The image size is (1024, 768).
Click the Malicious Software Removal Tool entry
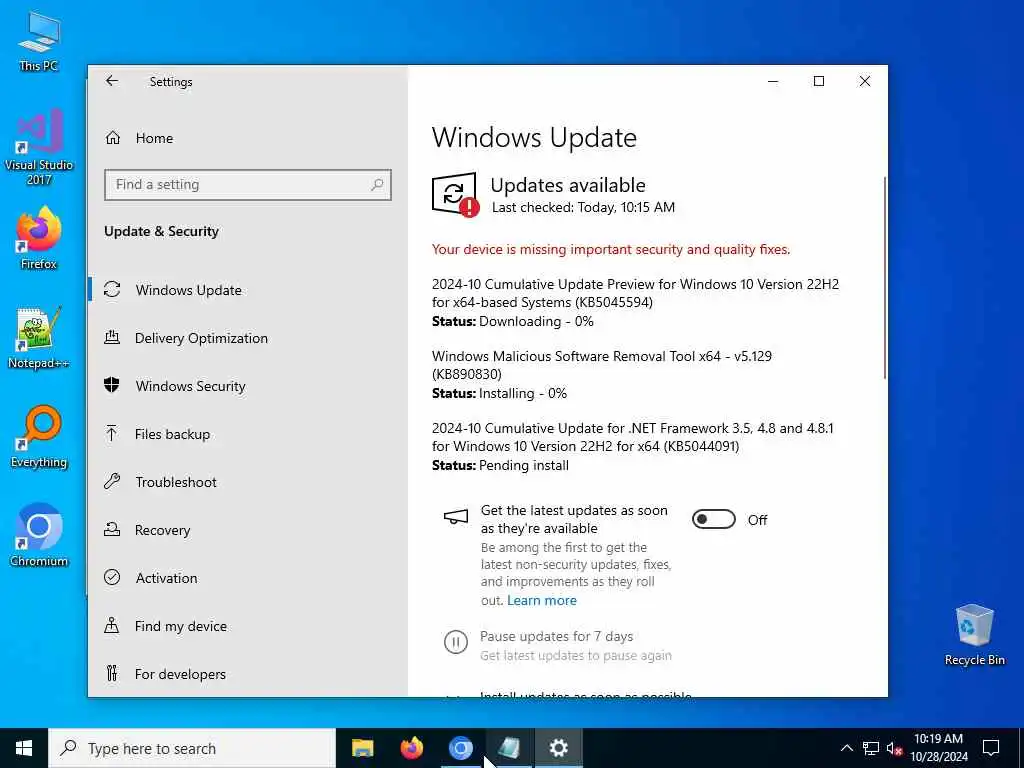(x=601, y=365)
